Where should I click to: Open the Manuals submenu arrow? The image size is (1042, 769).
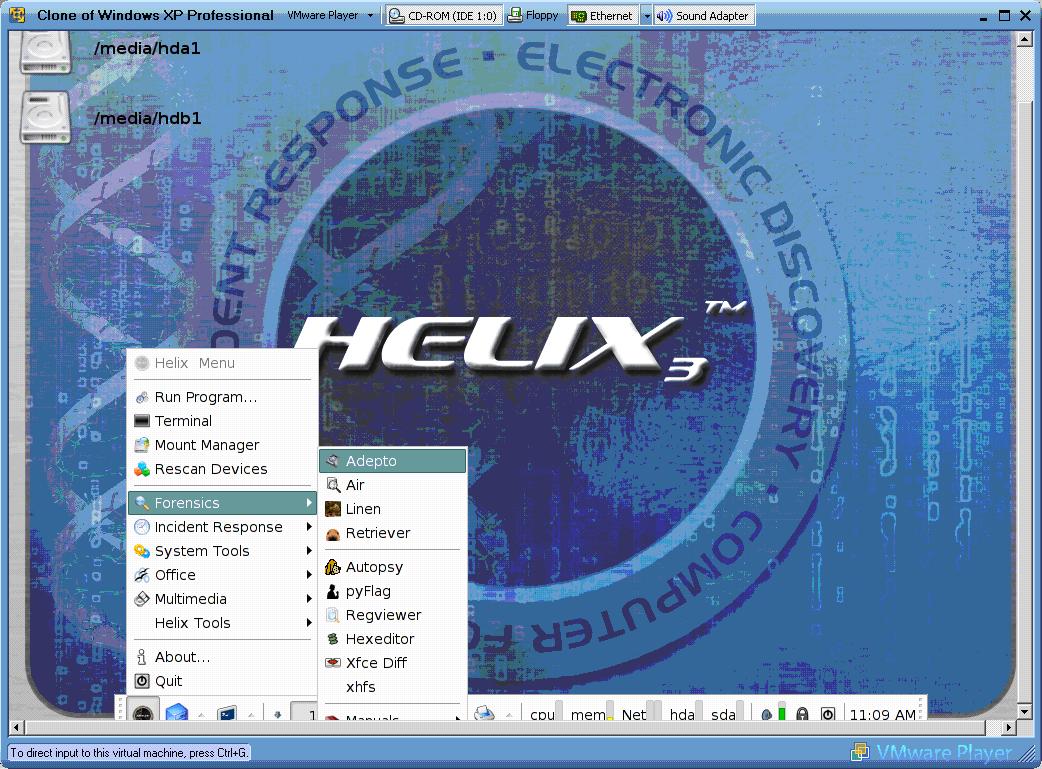point(457,718)
